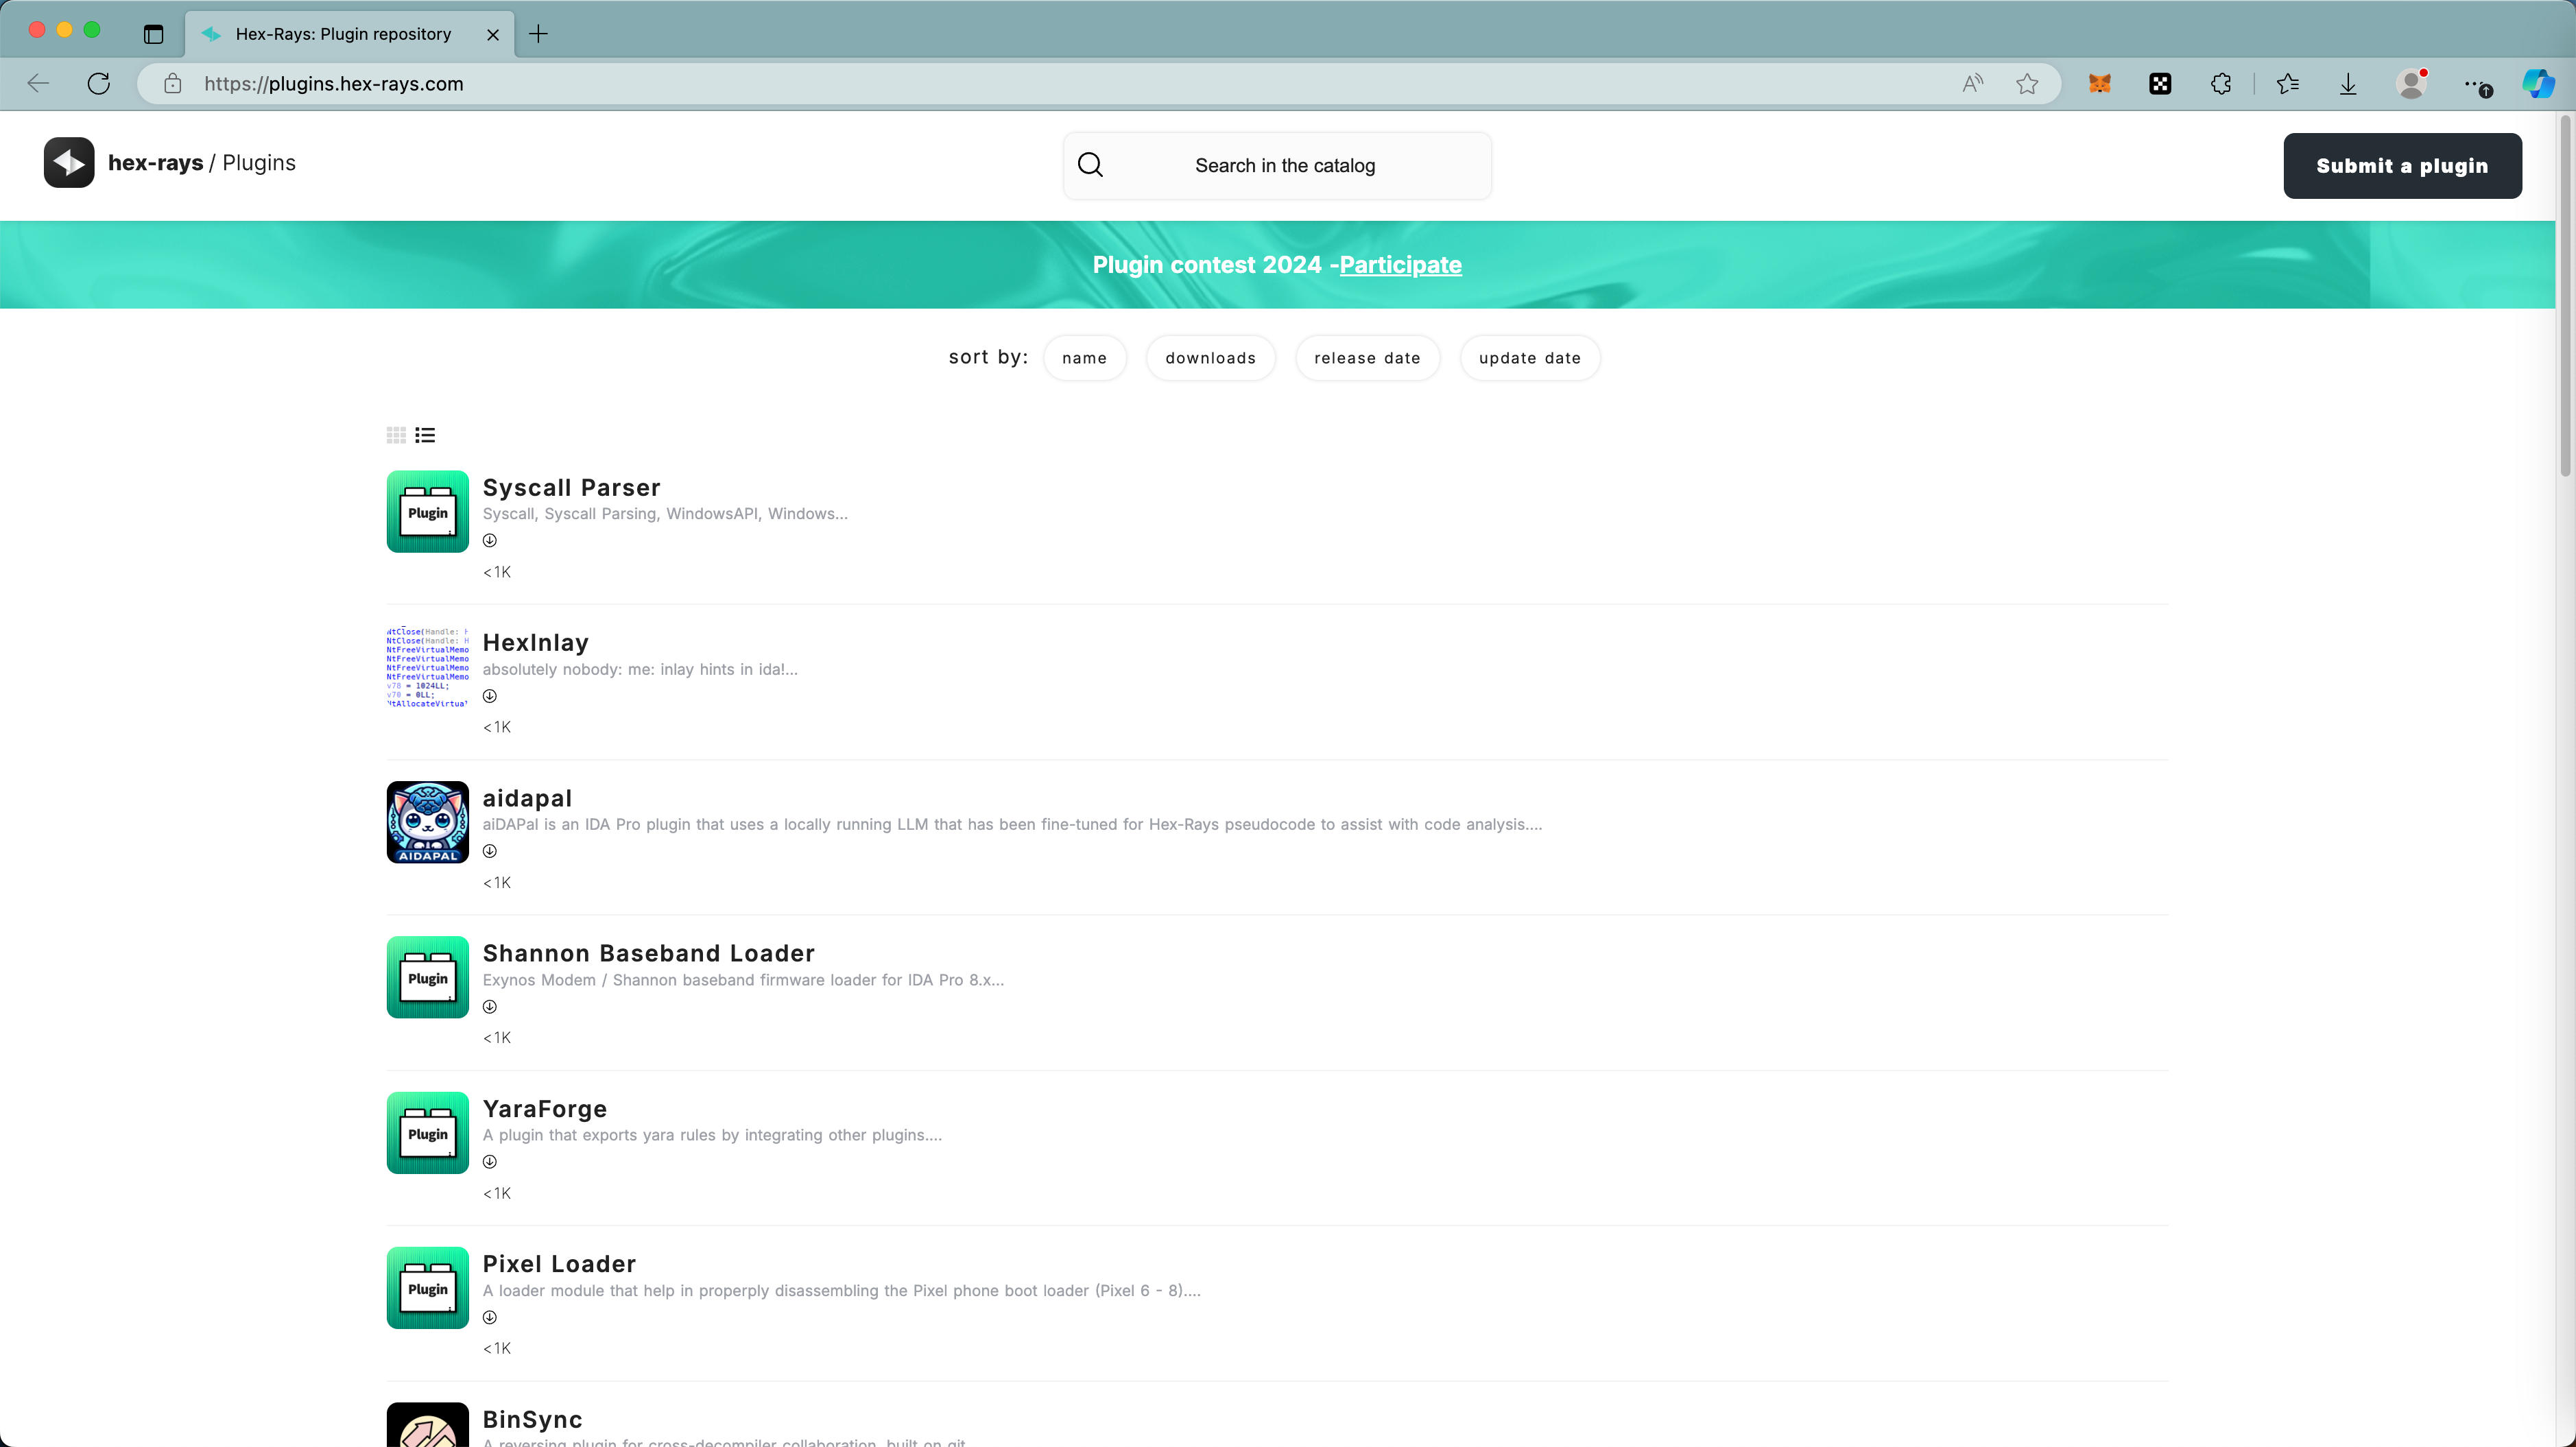Open the MetaMask fox extension
This screenshot has width=2576, height=1447.
[2100, 84]
